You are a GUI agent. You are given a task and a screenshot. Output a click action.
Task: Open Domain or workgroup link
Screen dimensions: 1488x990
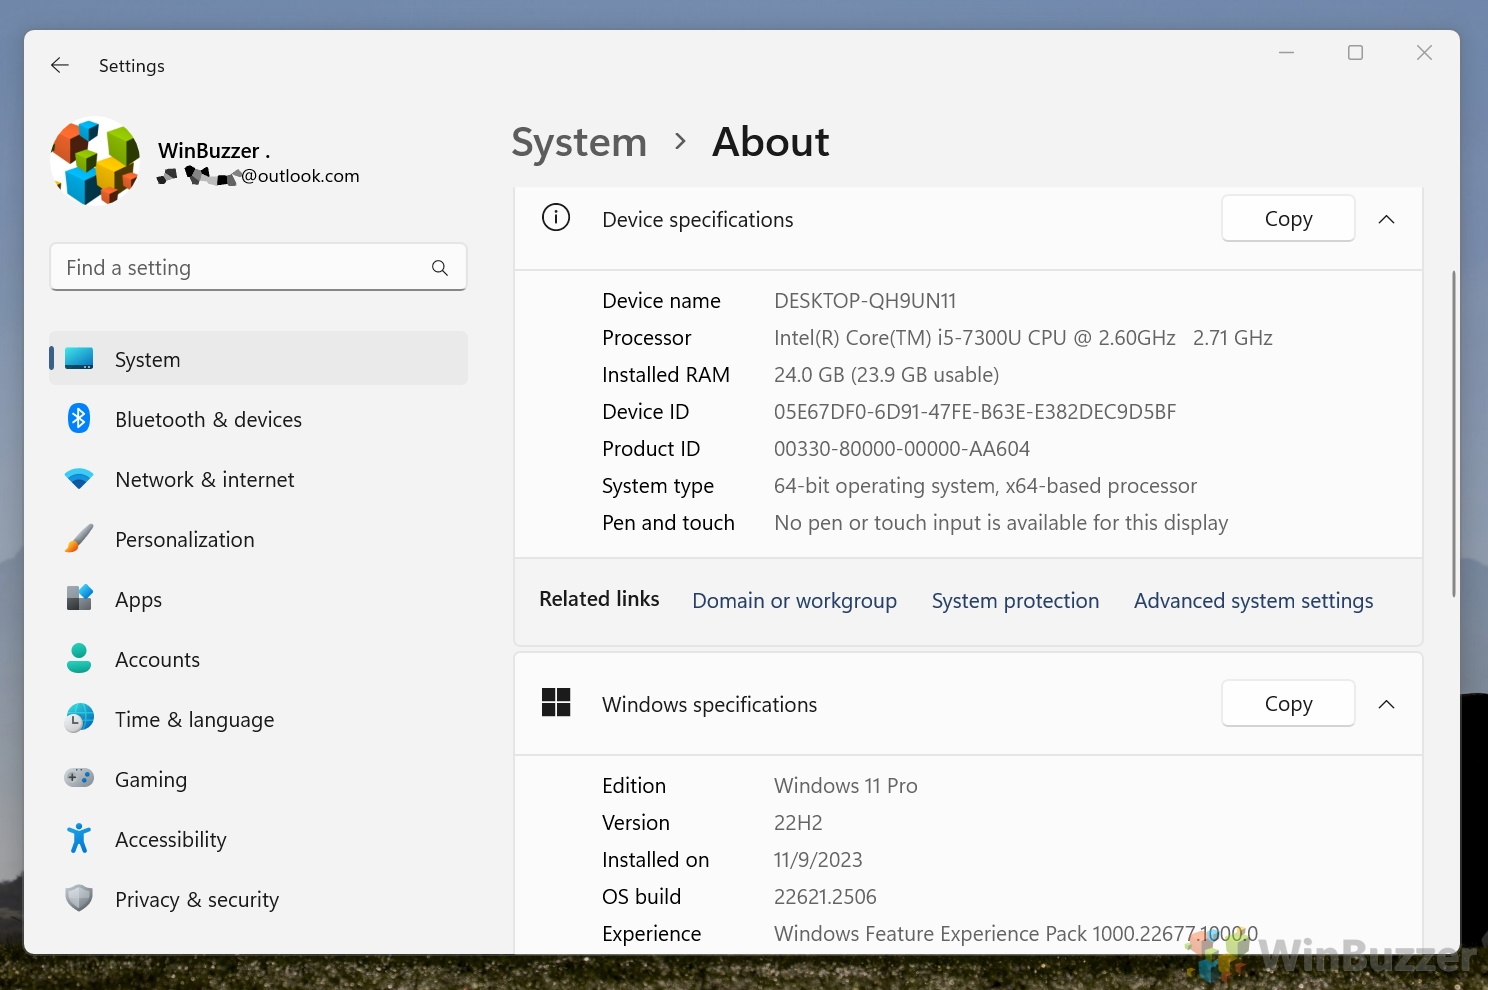(x=794, y=600)
